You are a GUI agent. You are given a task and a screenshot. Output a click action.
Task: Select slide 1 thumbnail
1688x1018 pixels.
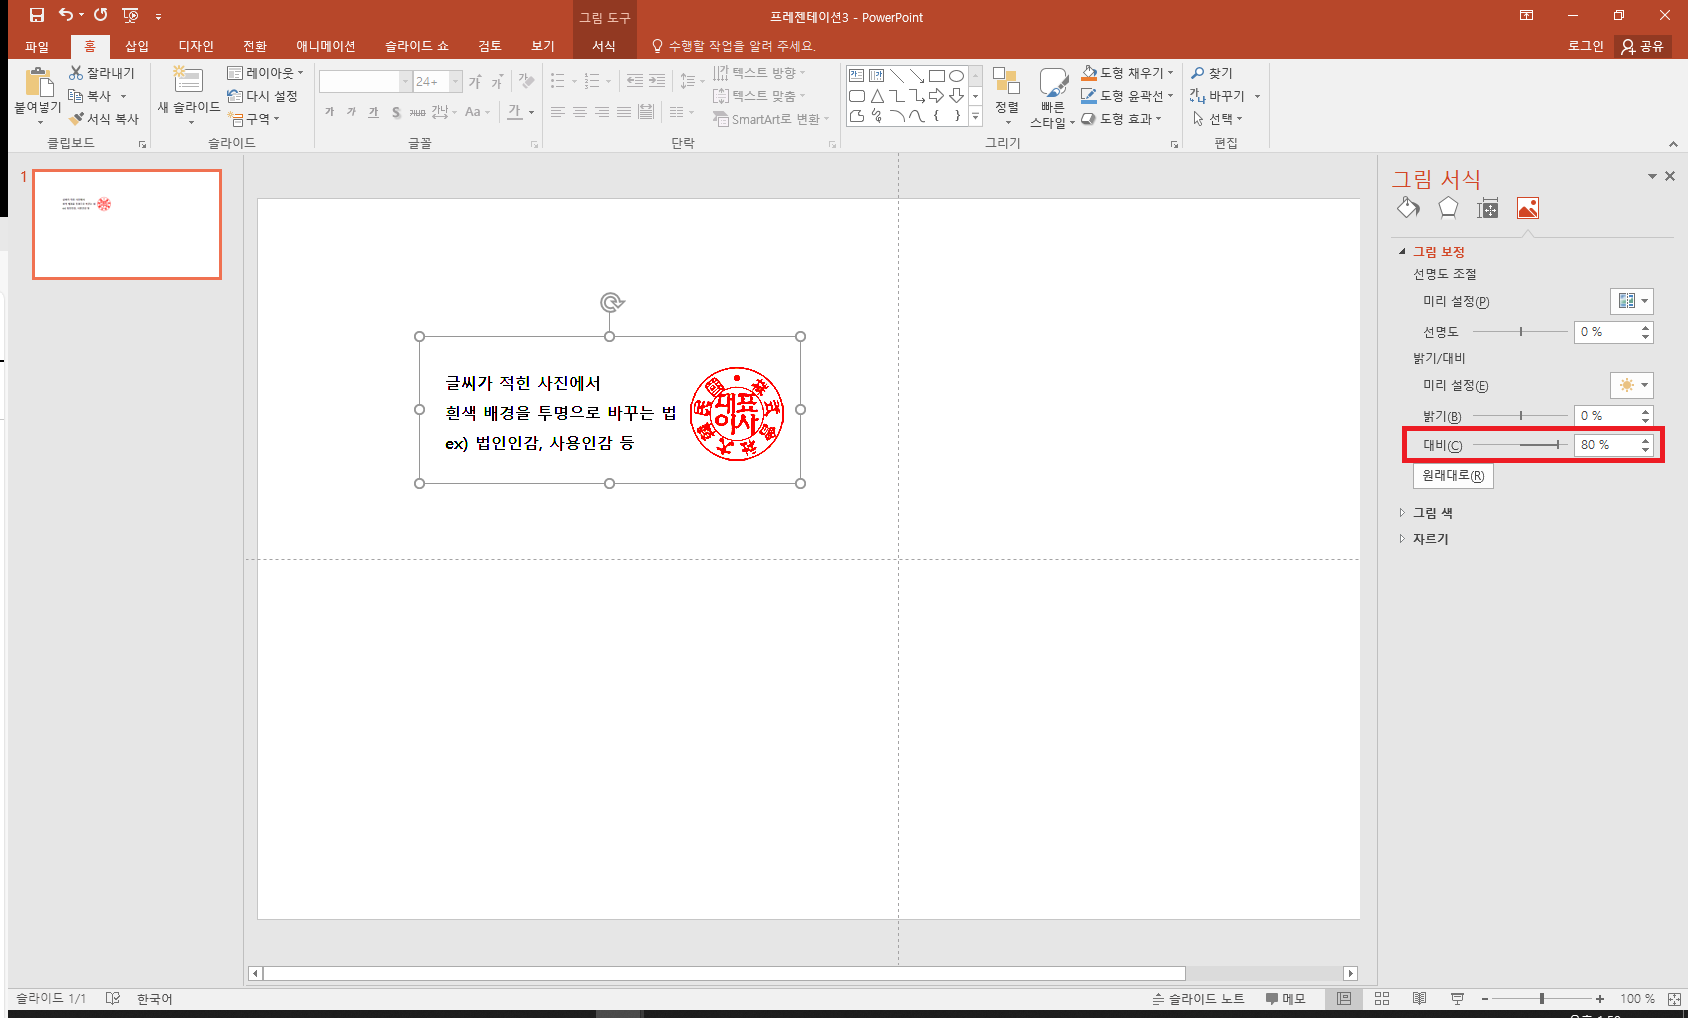click(127, 224)
